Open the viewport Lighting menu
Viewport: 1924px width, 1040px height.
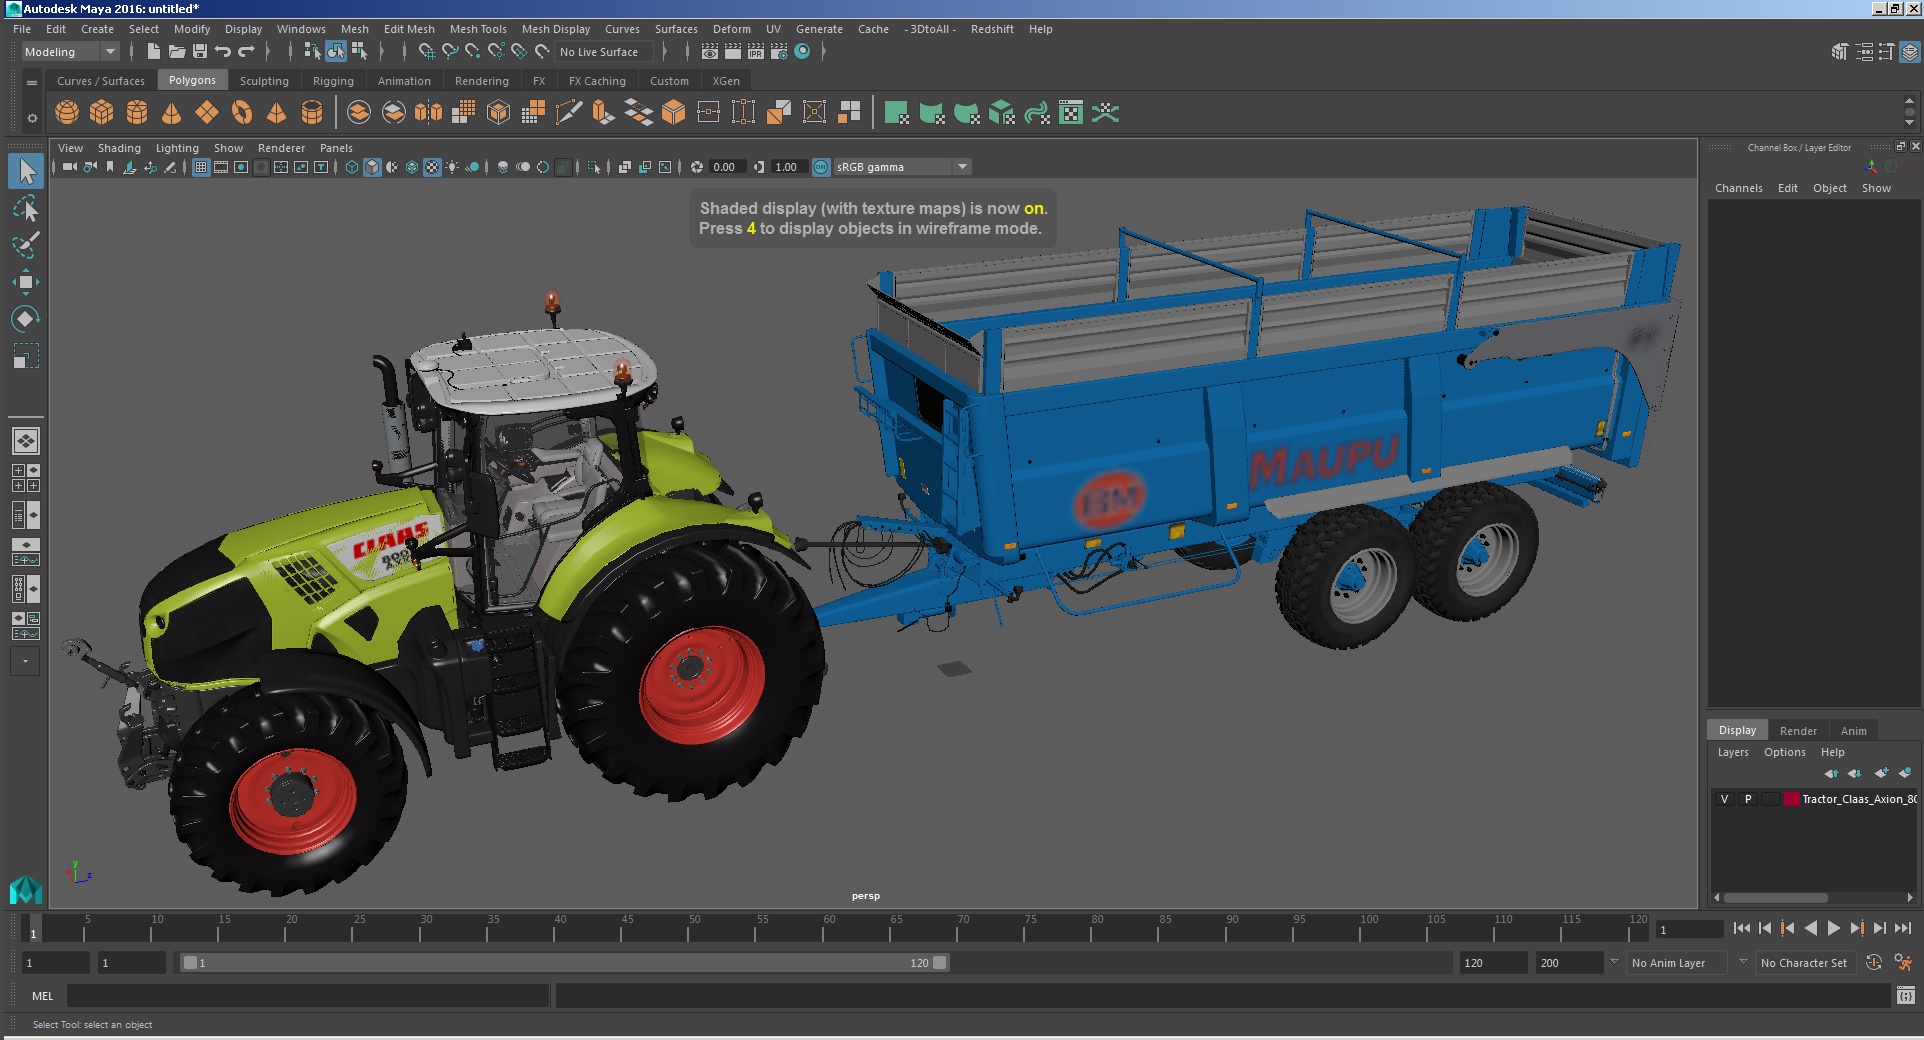pyautogui.click(x=177, y=148)
